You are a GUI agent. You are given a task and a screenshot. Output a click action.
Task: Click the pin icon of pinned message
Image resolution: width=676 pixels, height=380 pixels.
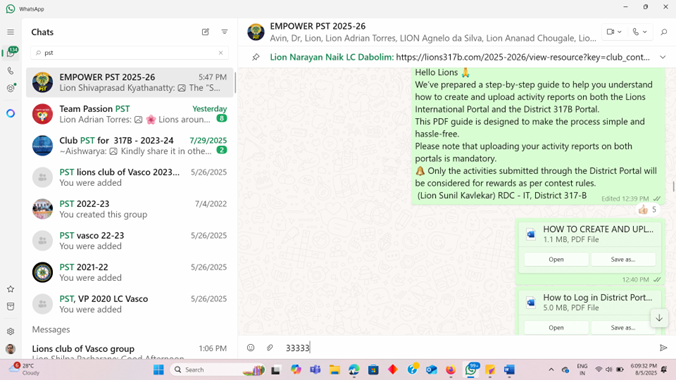click(256, 57)
